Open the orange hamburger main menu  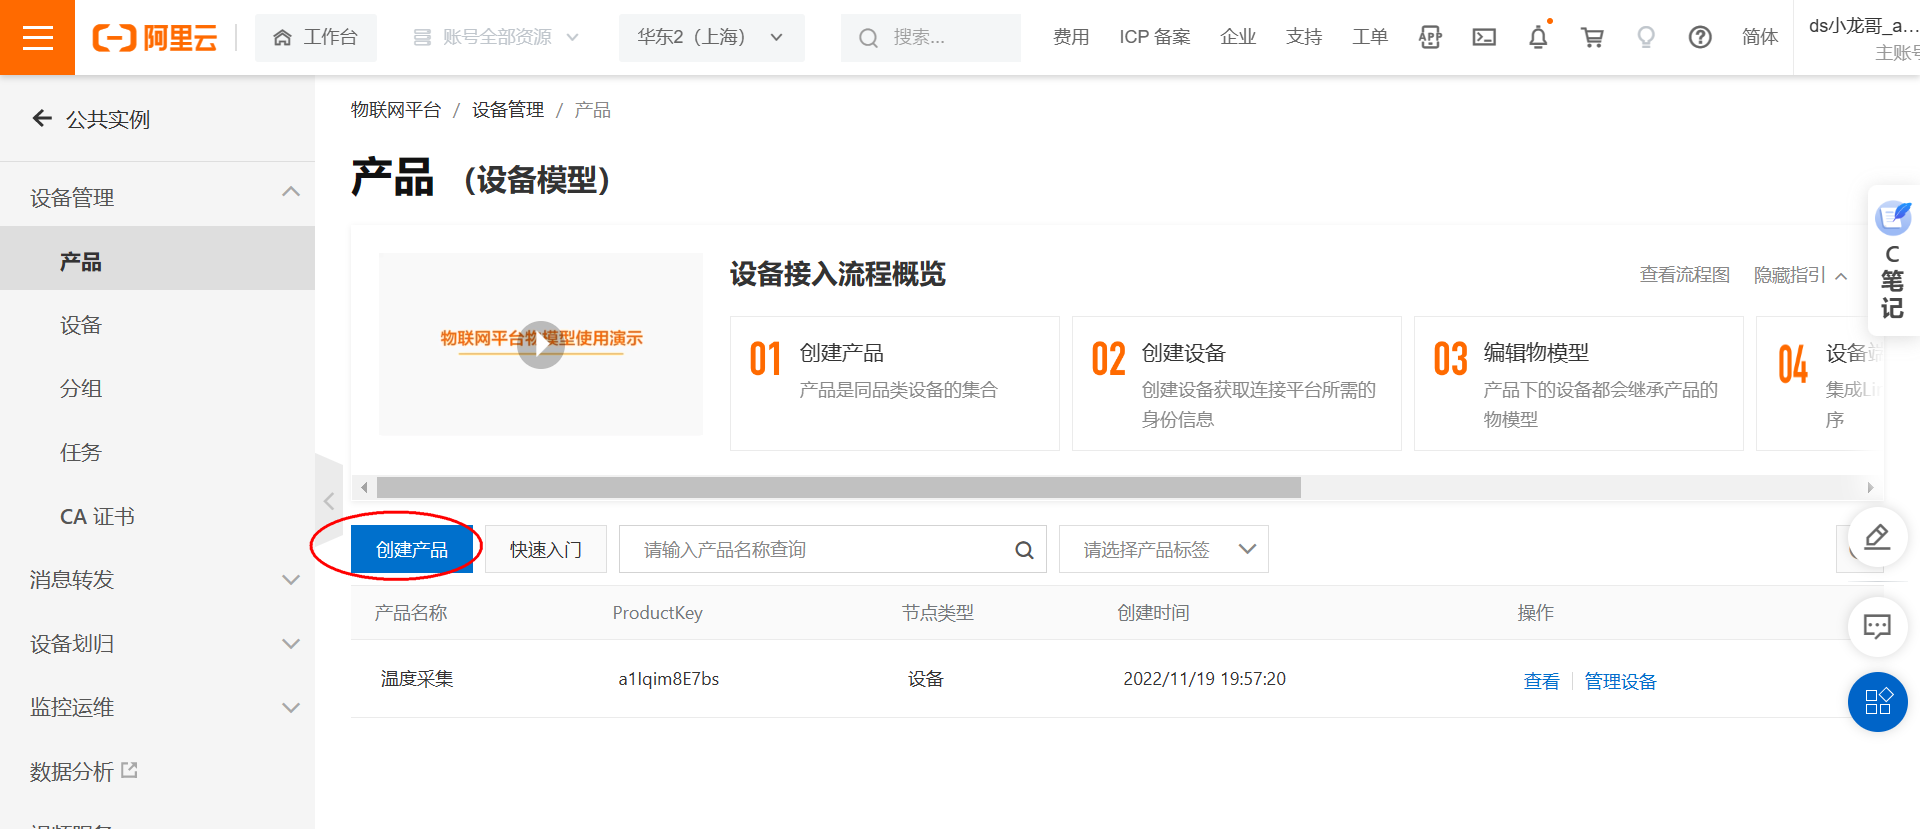point(37,37)
